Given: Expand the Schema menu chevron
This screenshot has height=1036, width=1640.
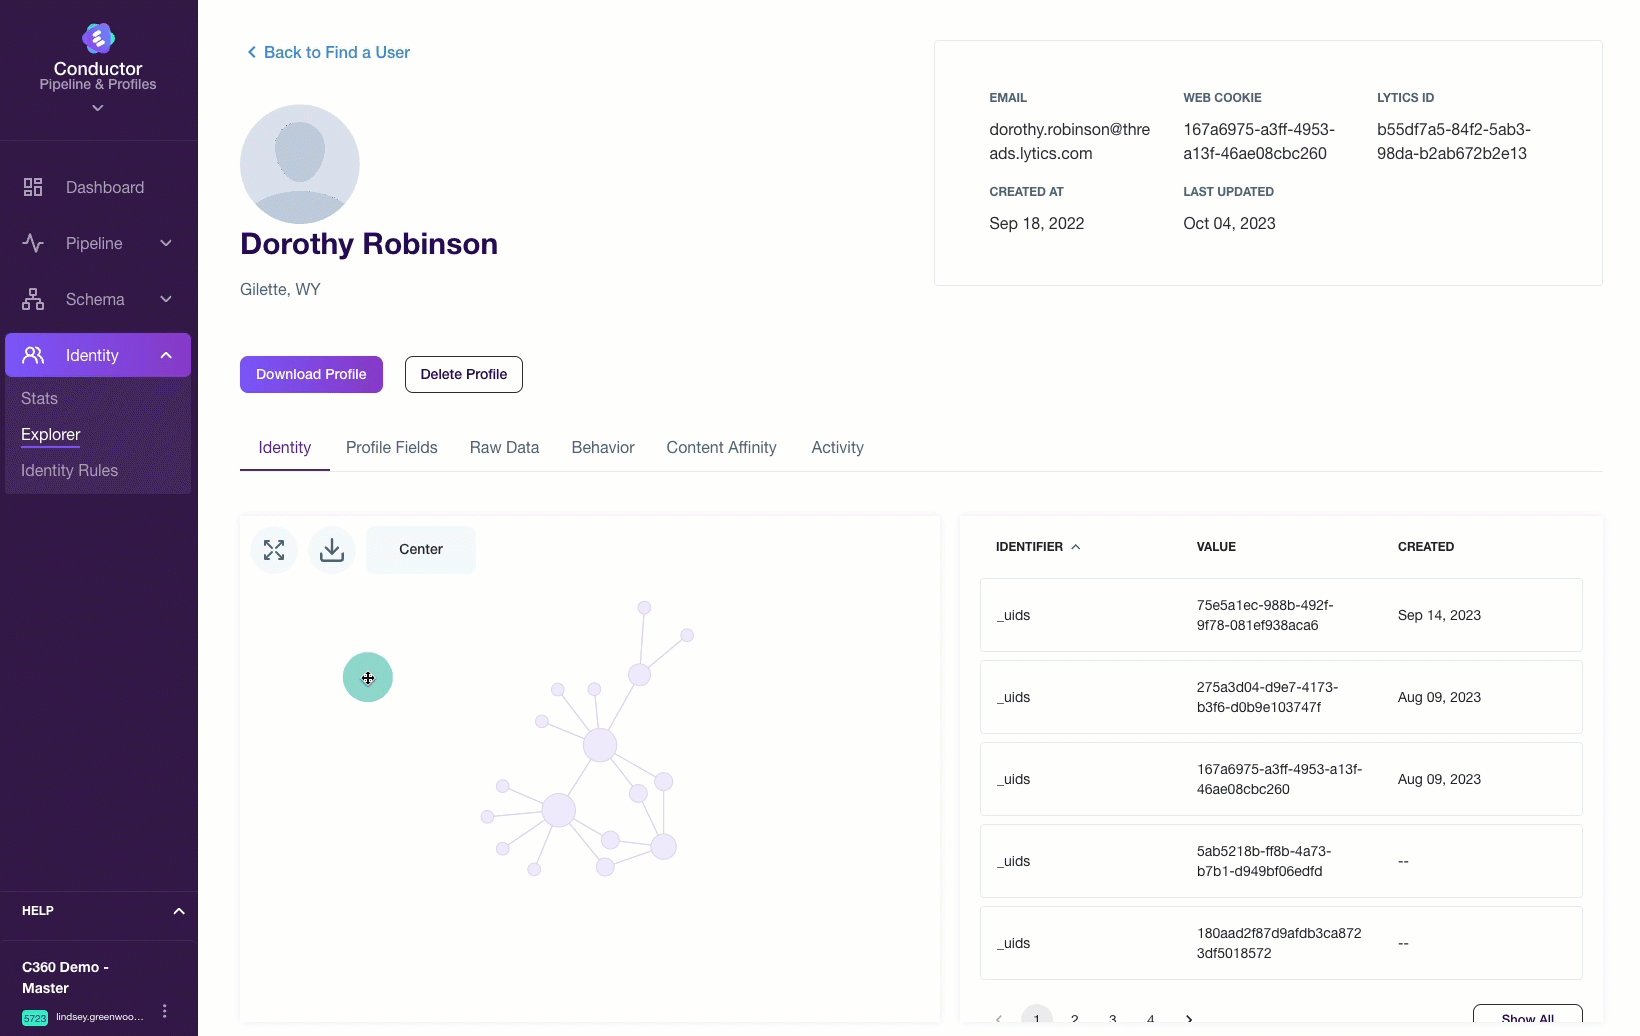Looking at the screenshot, I should (166, 299).
